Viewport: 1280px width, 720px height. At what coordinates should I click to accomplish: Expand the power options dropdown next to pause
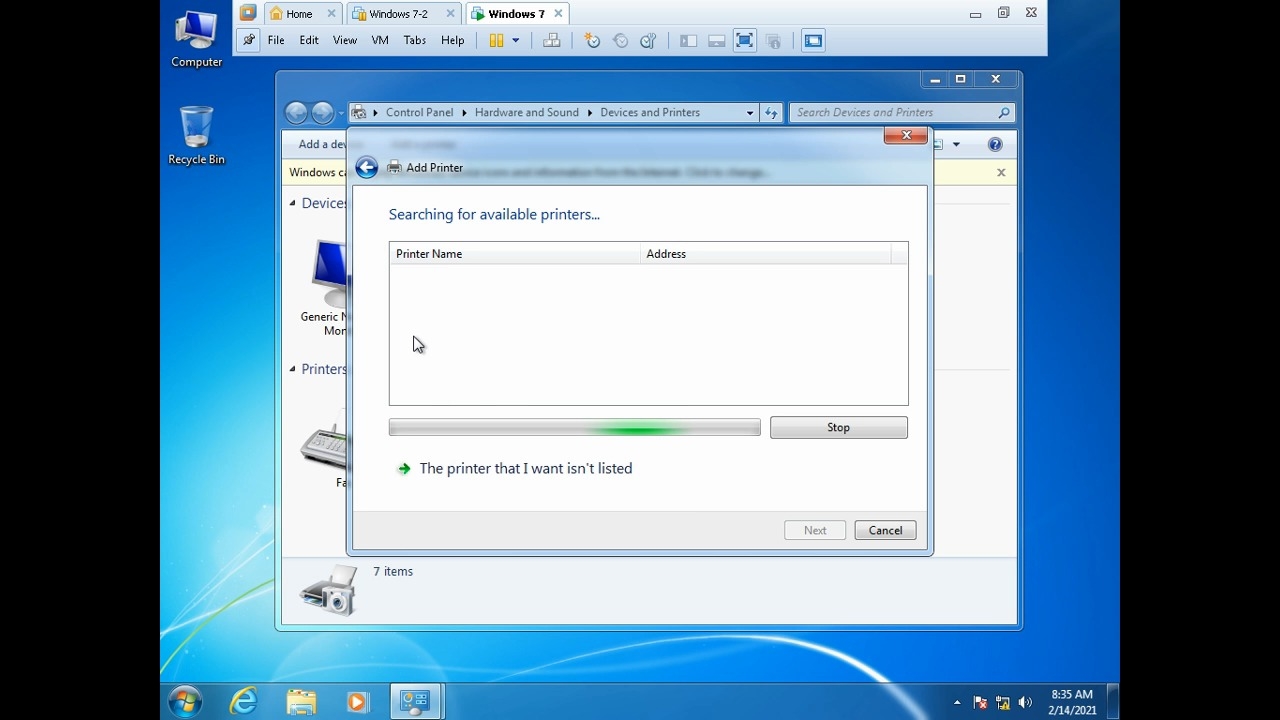[516, 41]
